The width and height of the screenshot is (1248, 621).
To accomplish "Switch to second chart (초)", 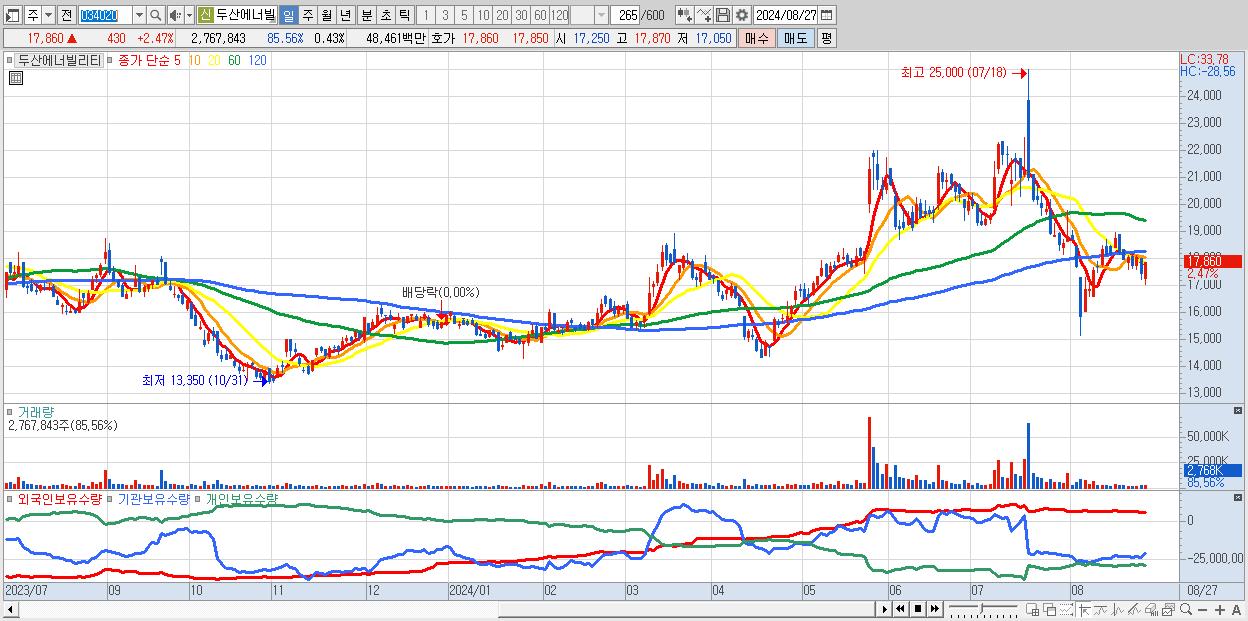I will point(384,15).
